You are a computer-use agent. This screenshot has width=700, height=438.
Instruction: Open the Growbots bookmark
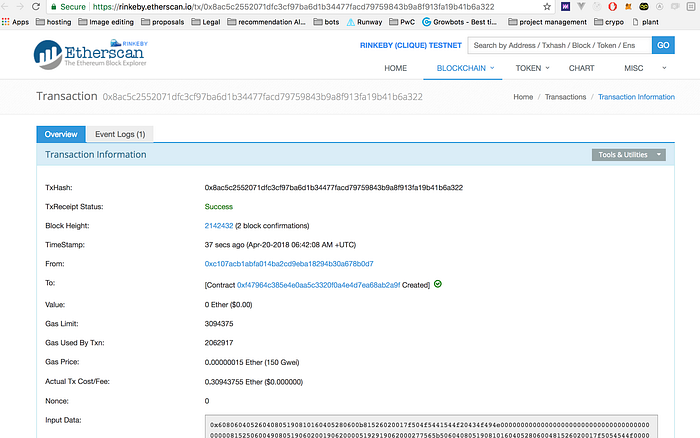(x=459, y=22)
